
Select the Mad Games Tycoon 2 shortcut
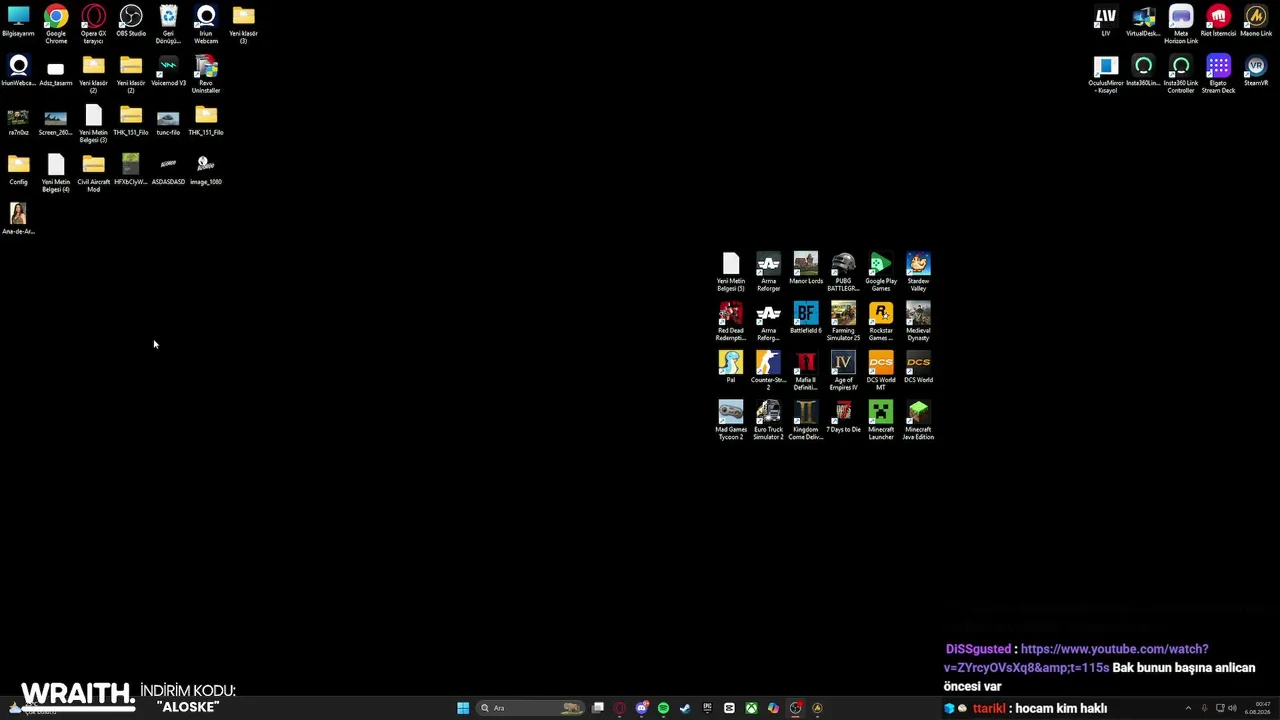coord(731,420)
